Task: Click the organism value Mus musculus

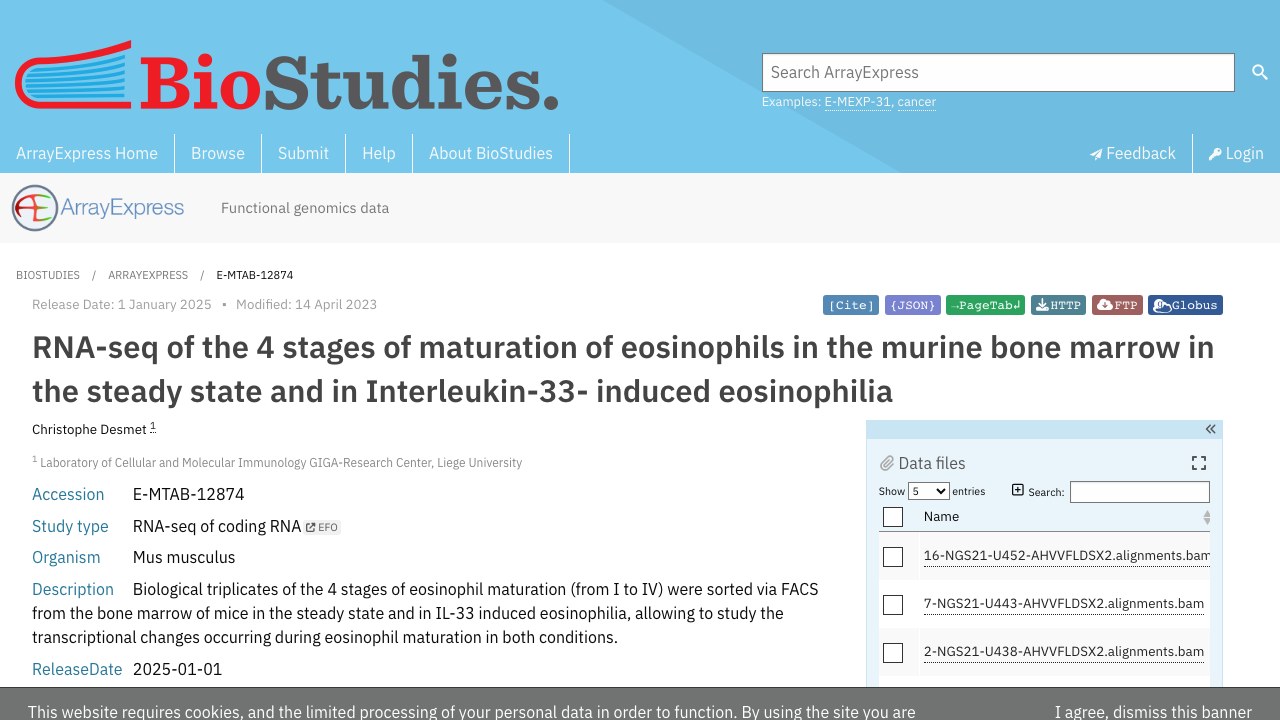Action: click(184, 557)
